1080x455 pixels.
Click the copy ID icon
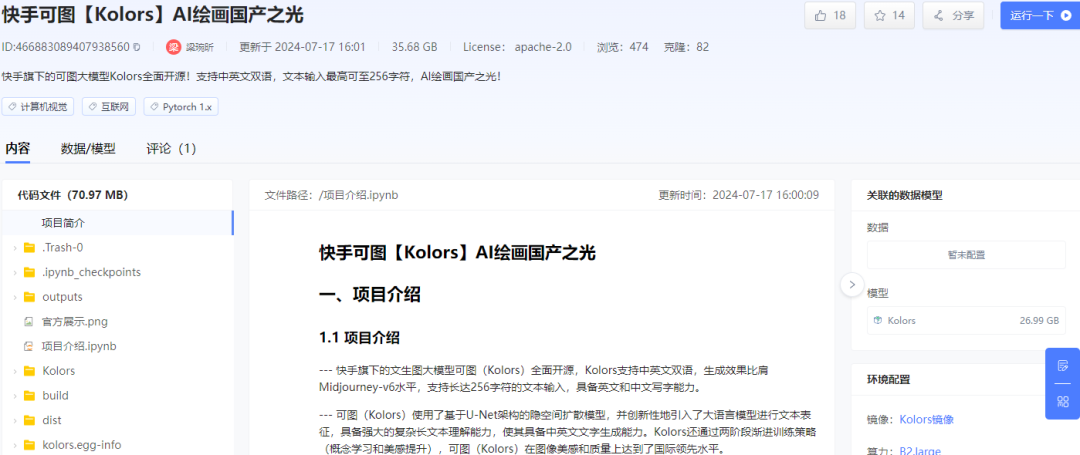tap(136, 47)
